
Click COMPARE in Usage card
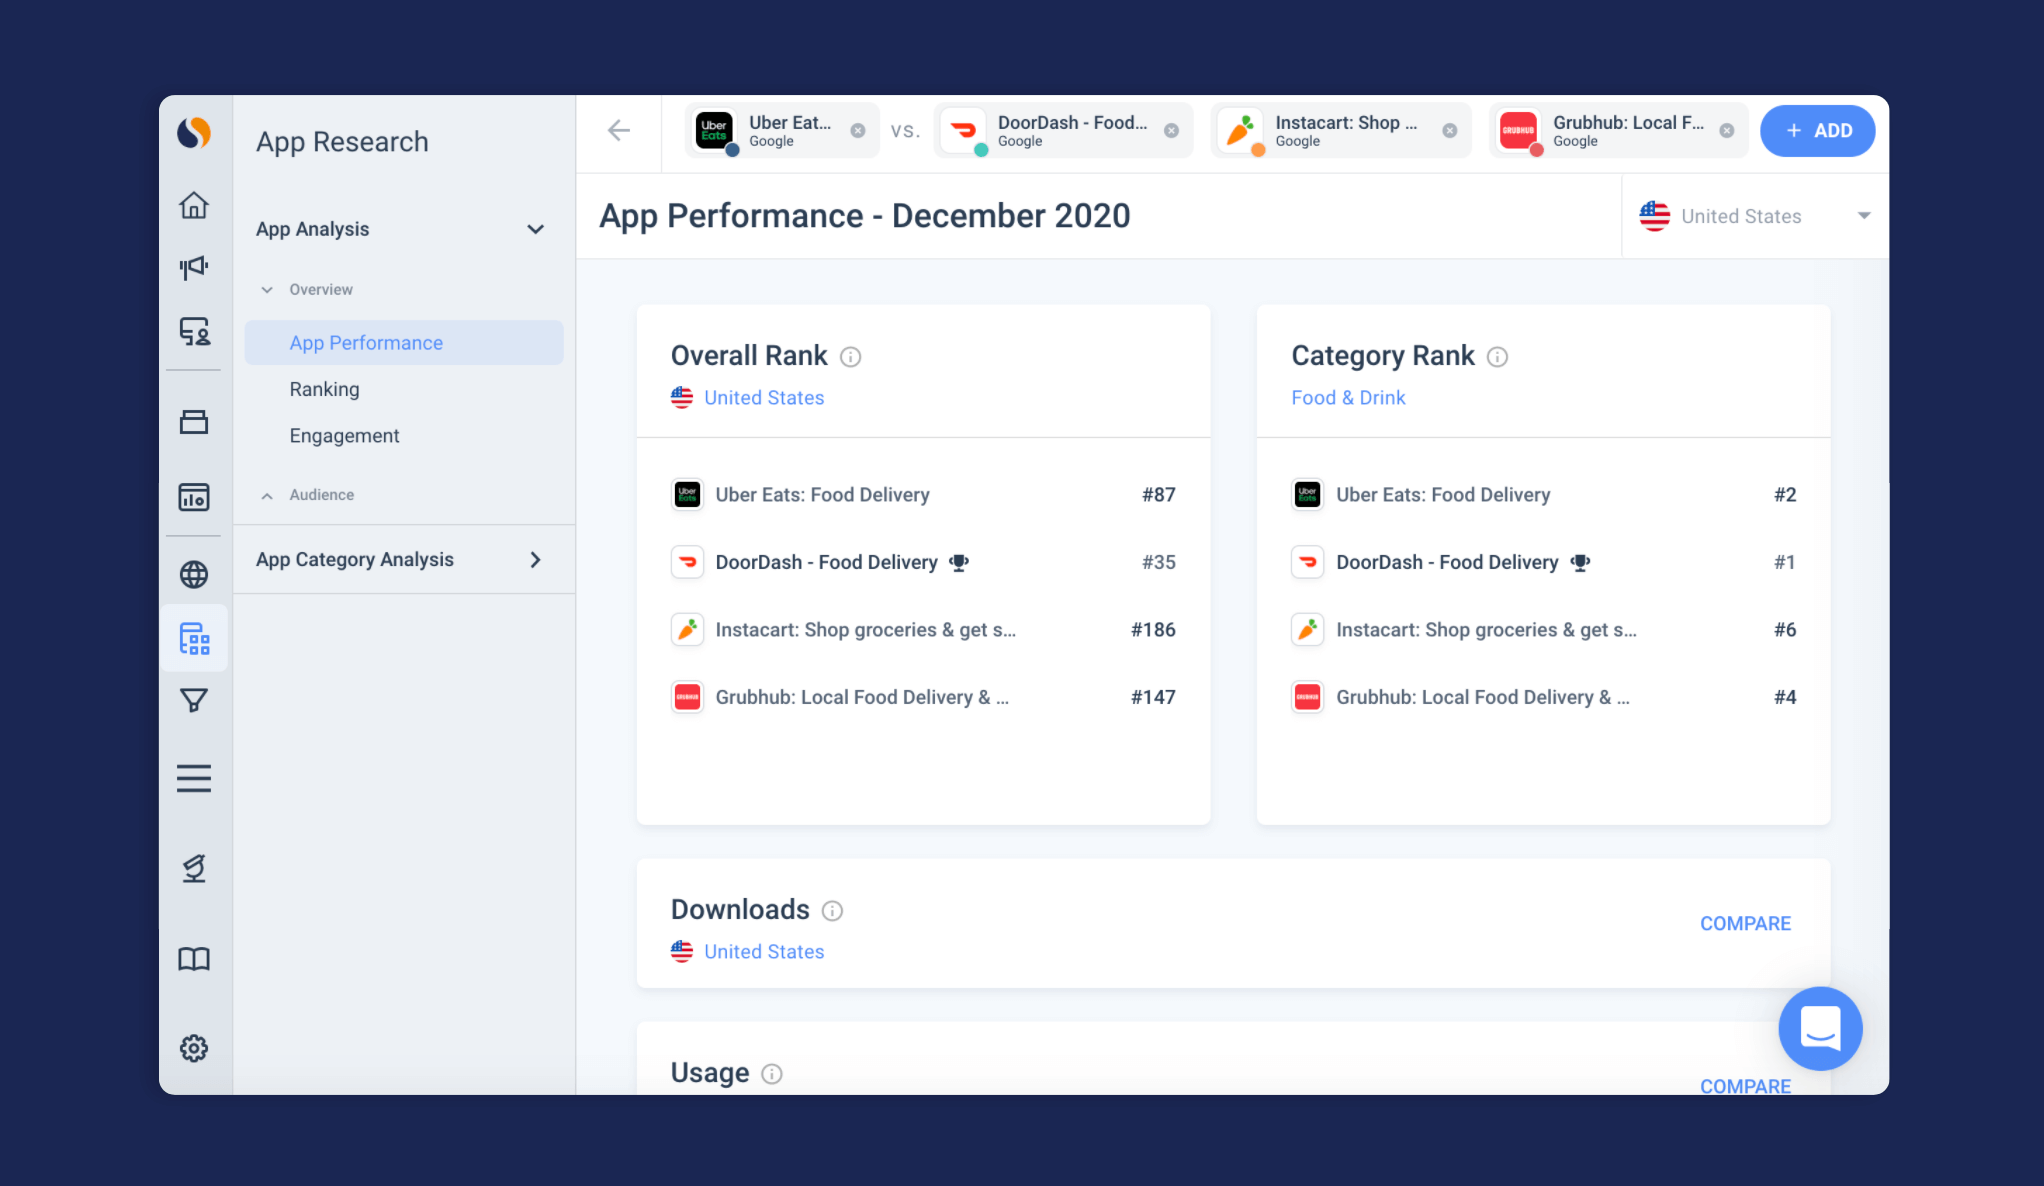click(1746, 1086)
